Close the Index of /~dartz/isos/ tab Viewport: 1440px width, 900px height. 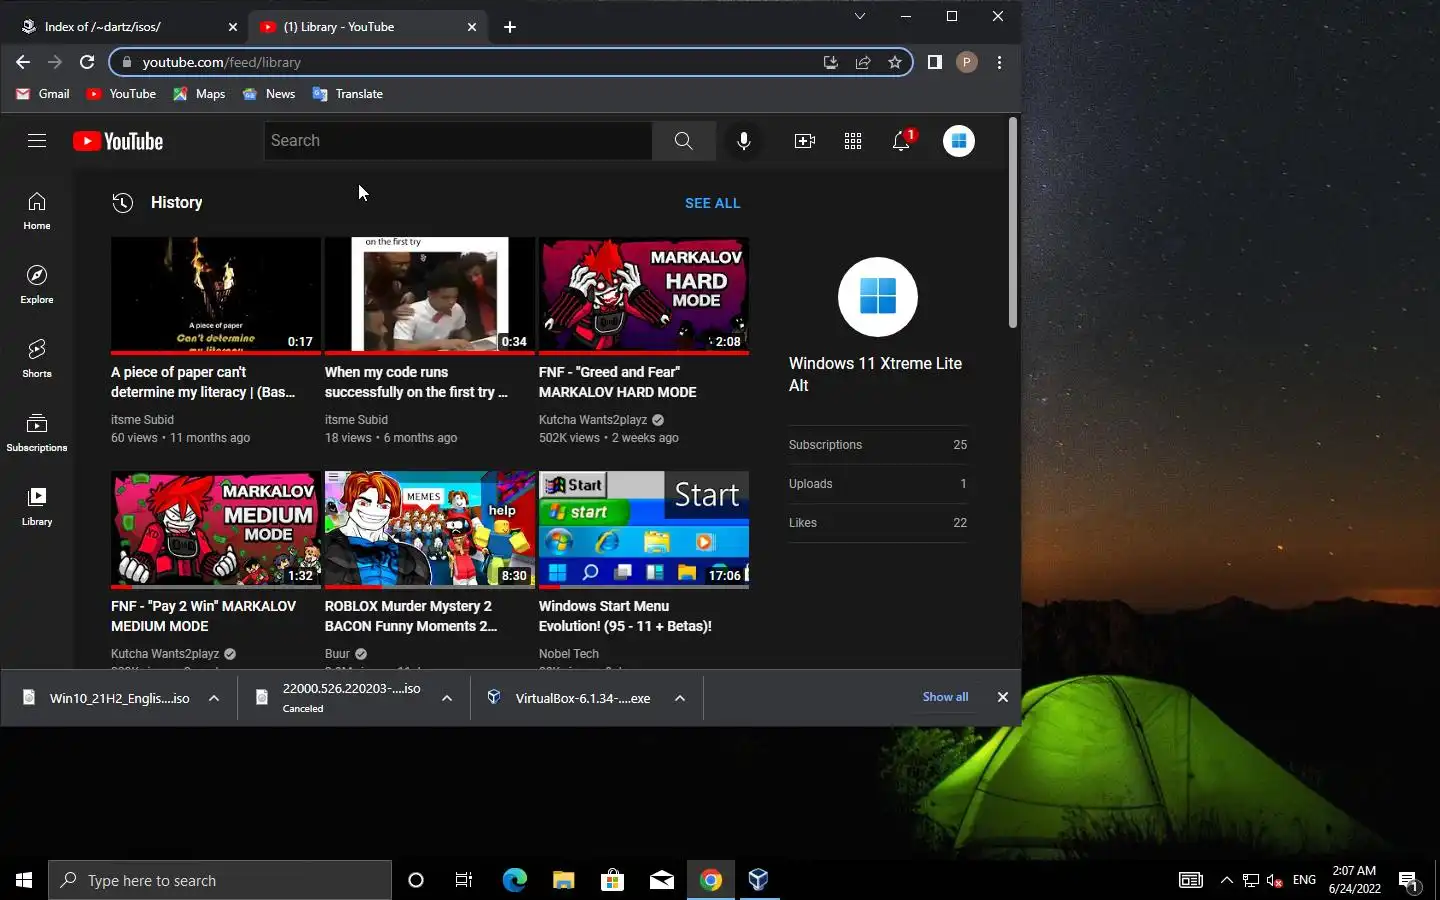[x=233, y=27]
